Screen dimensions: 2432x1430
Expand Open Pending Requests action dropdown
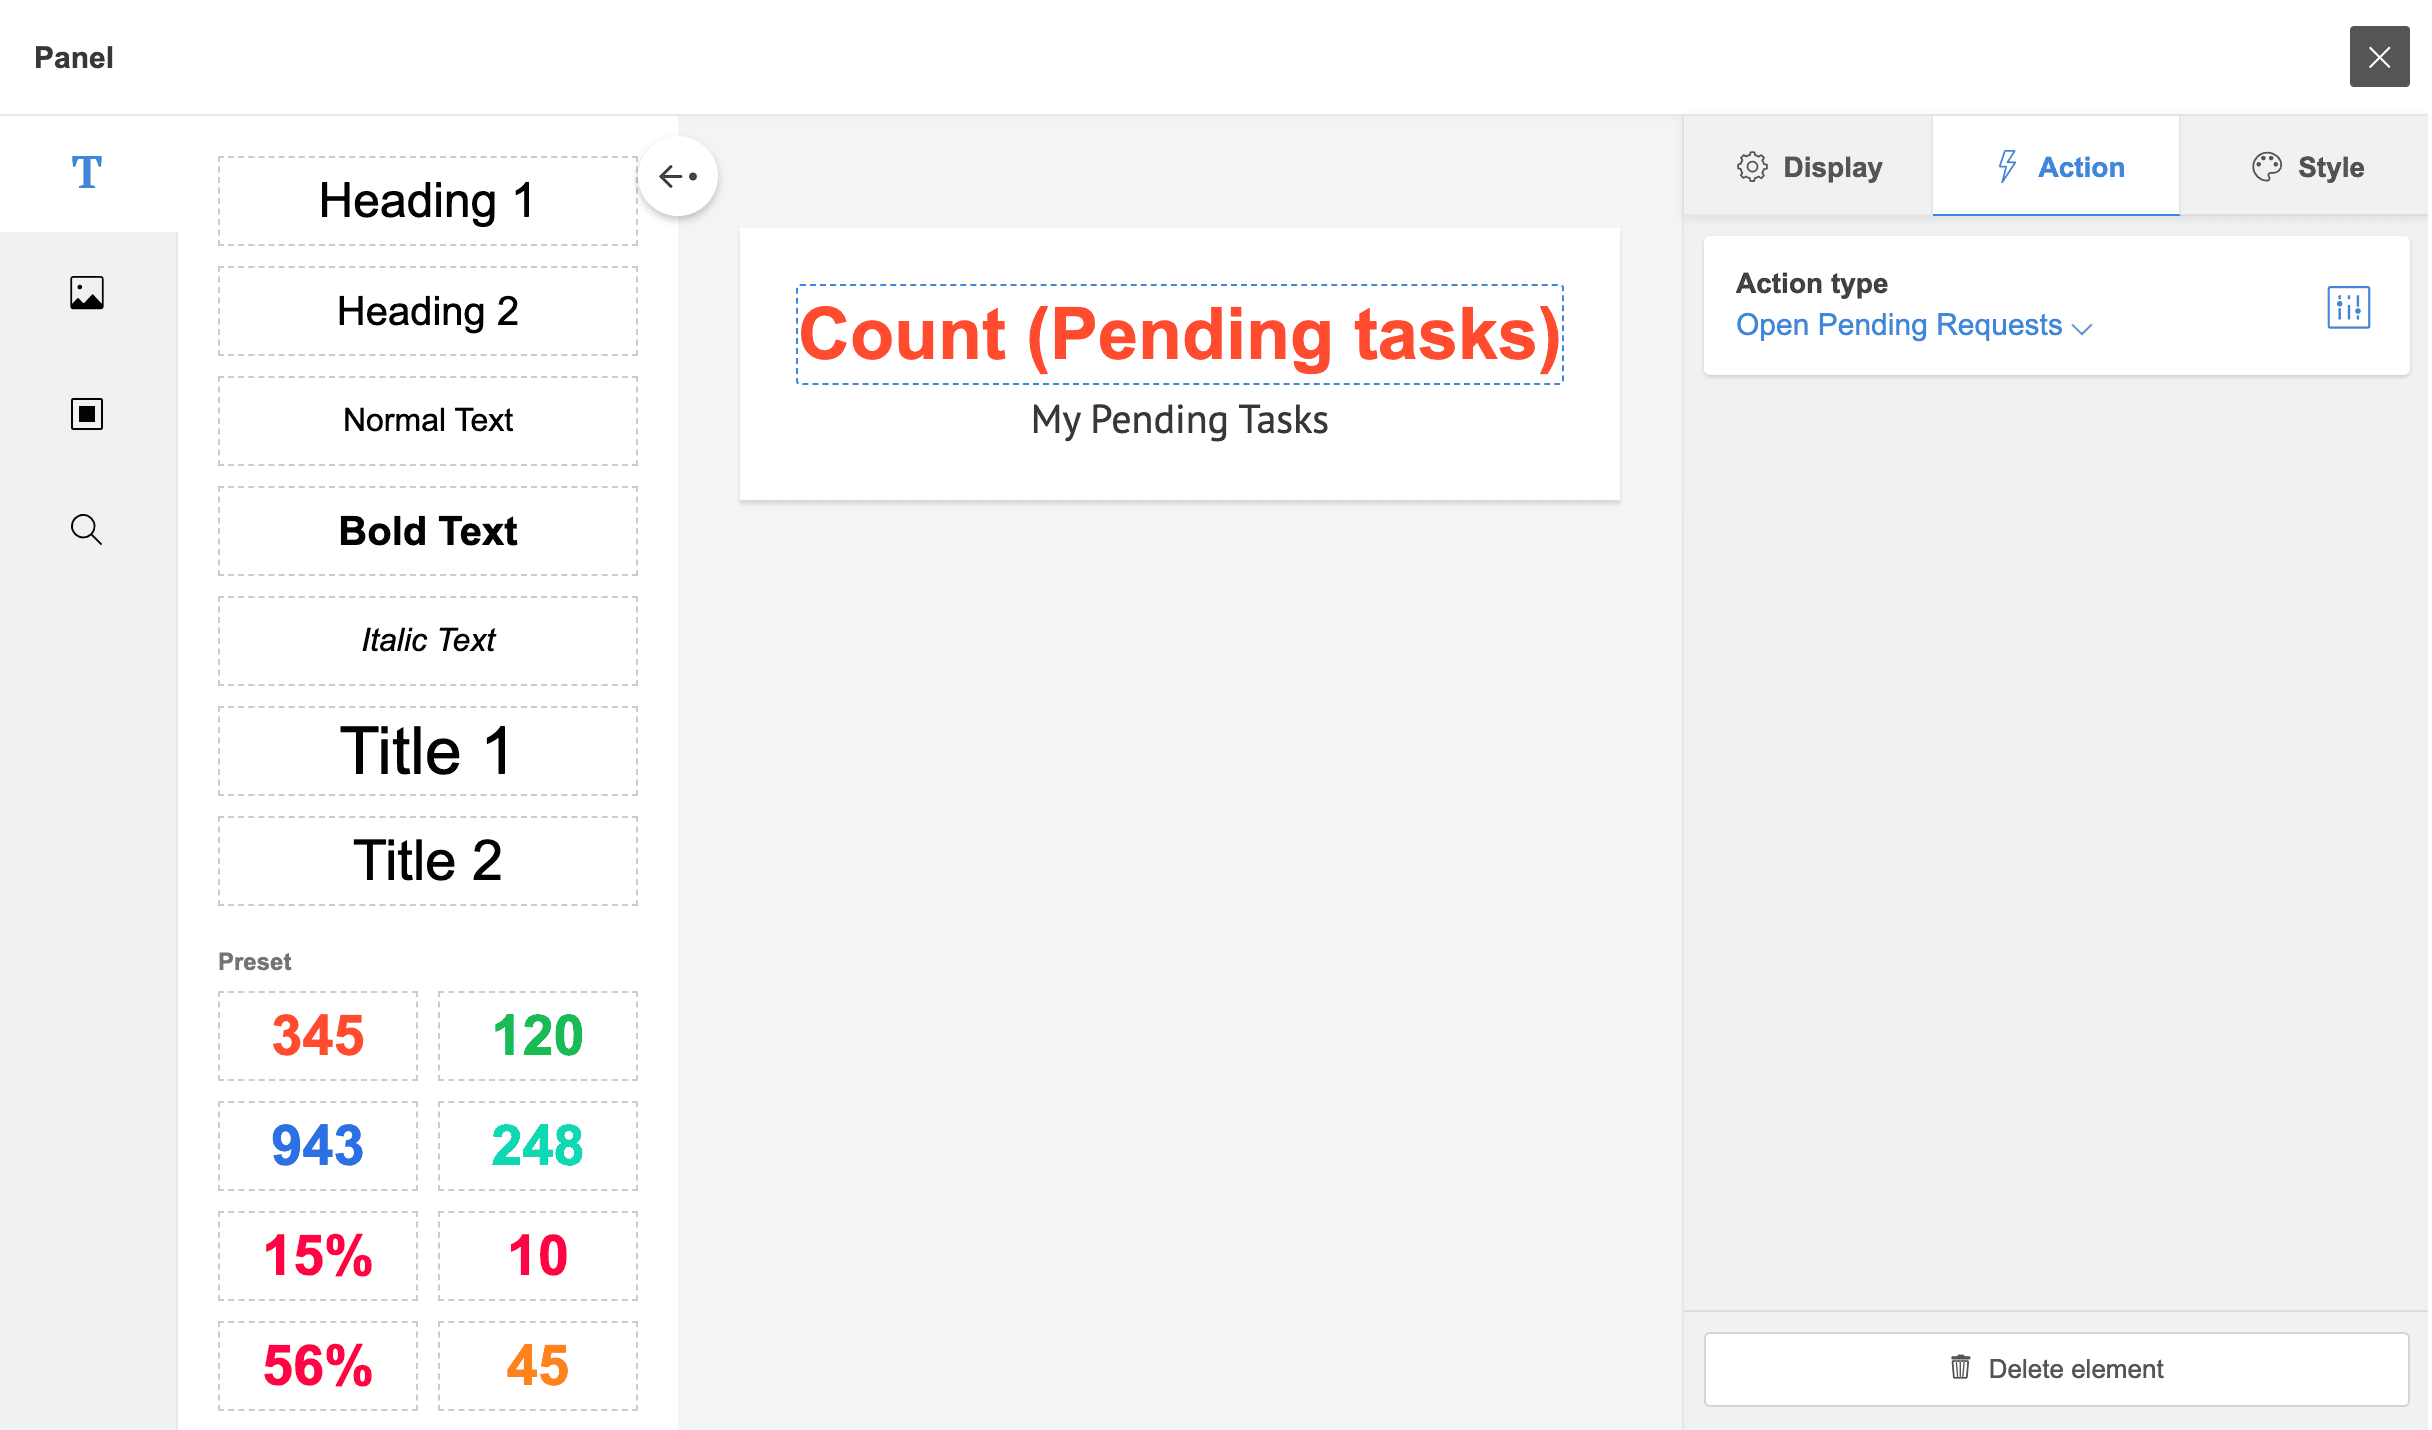(x=1913, y=325)
